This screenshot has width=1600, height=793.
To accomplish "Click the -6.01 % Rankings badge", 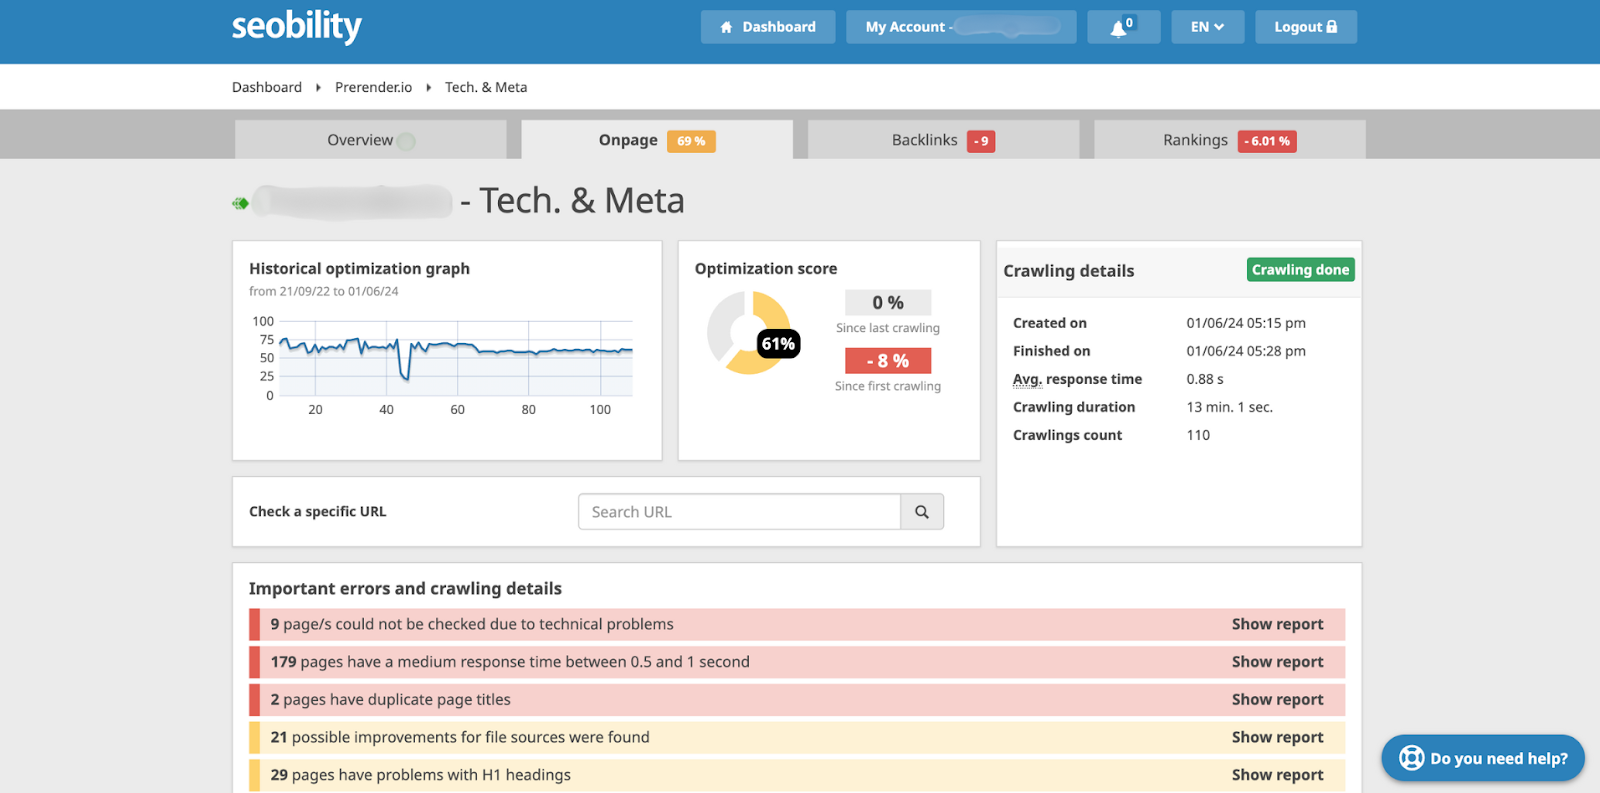I will click(x=1267, y=141).
